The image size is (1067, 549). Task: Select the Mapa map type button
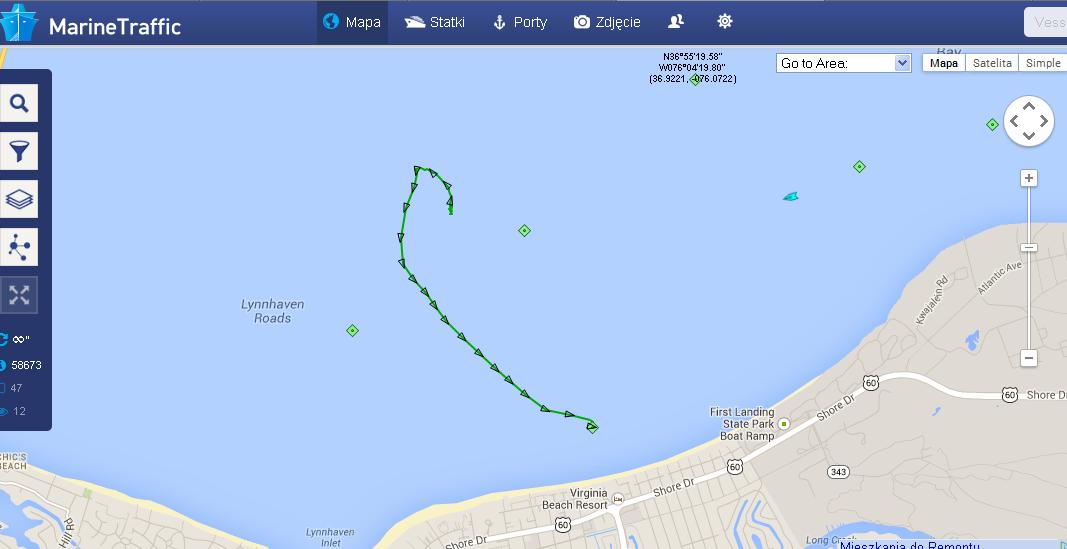click(x=944, y=63)
